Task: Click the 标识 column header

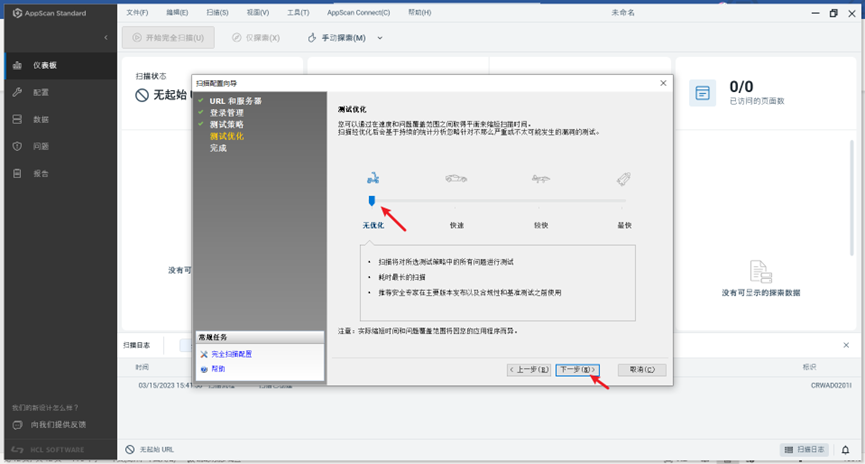Action: click(809, 367)
